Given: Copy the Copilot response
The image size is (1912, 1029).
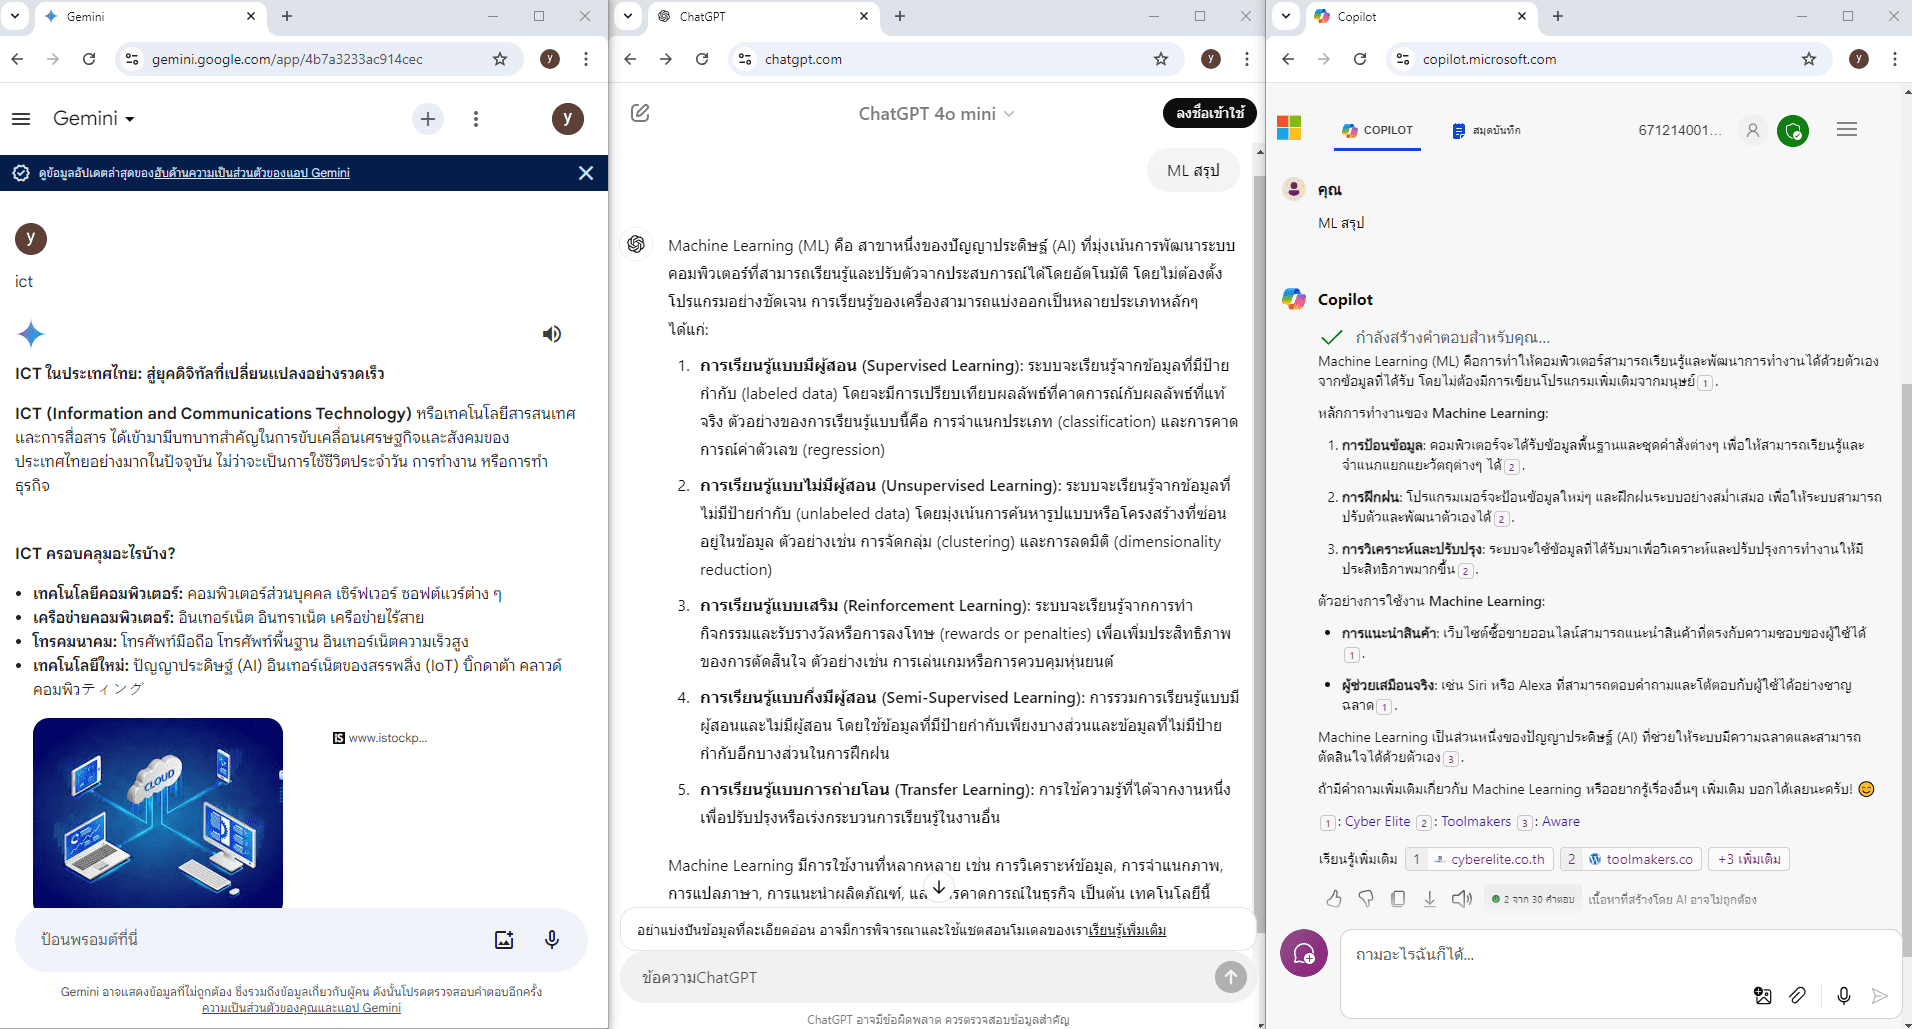Looking at the screenshot, I should click(x=1398, y=899).
